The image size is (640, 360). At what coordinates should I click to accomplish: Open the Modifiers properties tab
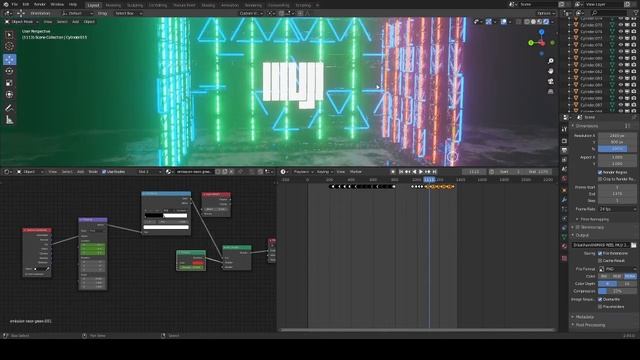(x=564, y=200)
